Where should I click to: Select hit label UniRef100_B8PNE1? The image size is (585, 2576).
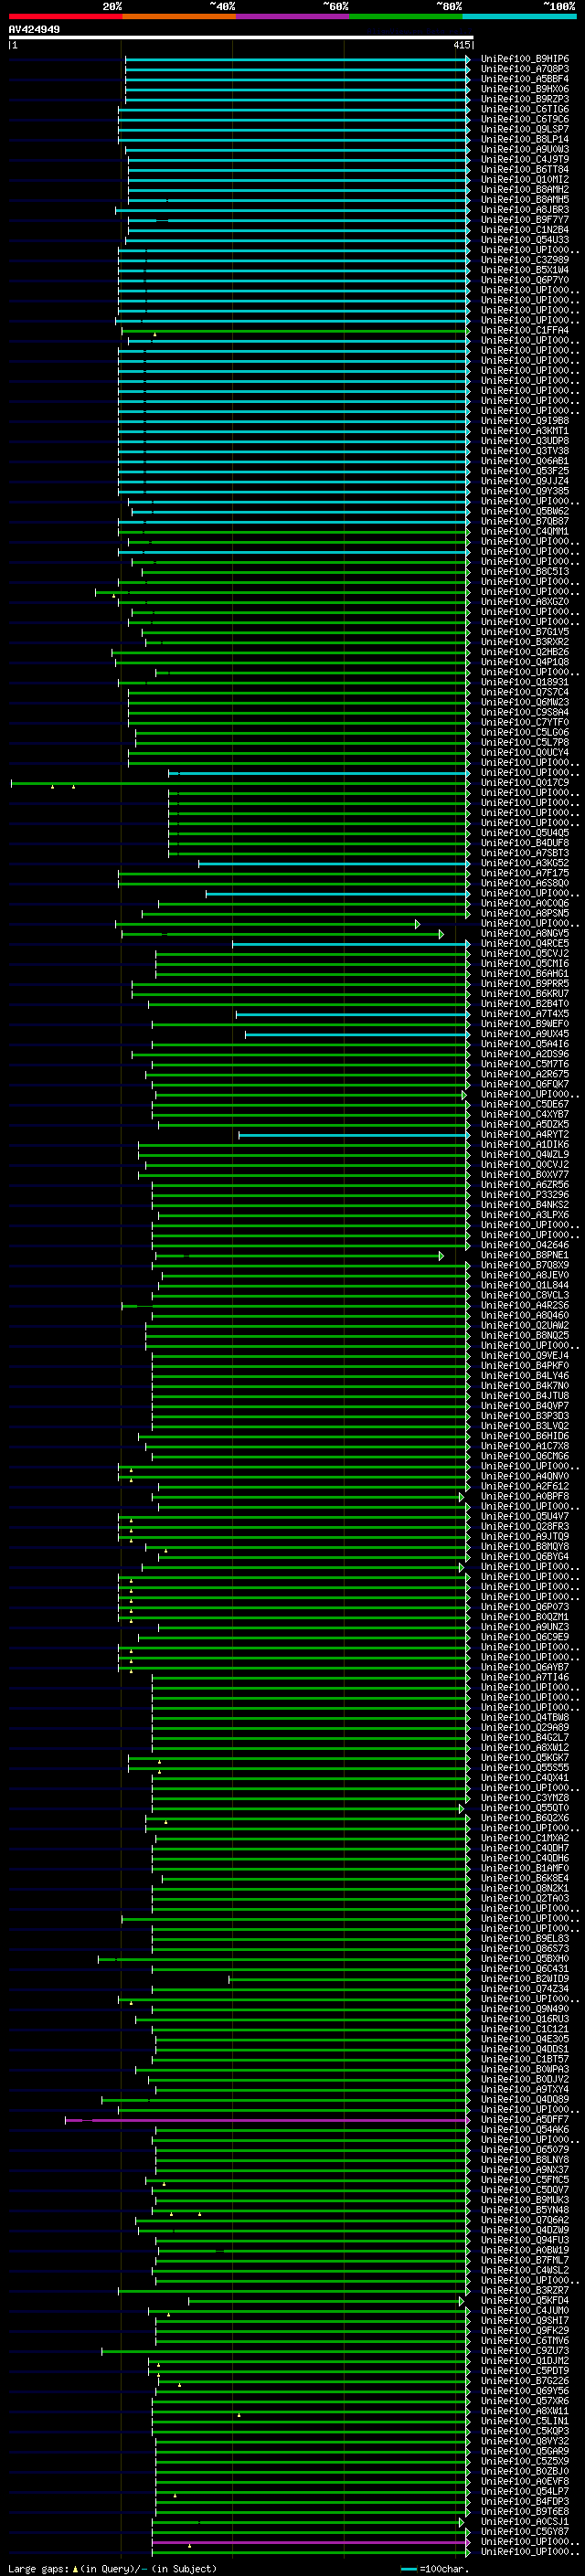tap(525, 1255)
